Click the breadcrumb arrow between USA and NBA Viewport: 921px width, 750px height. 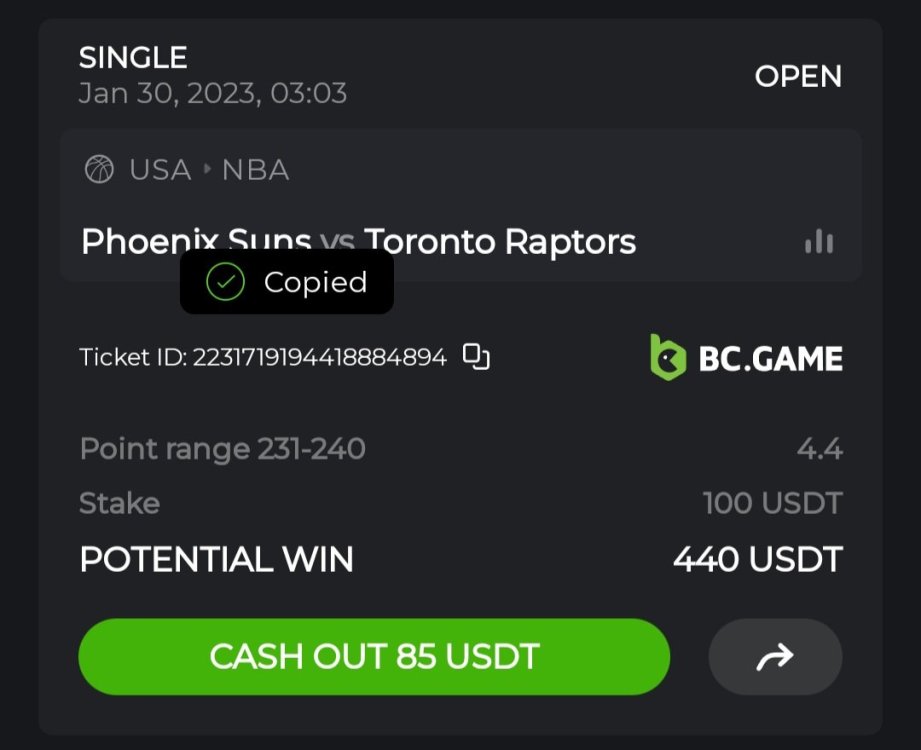click(x=207, y=170)
